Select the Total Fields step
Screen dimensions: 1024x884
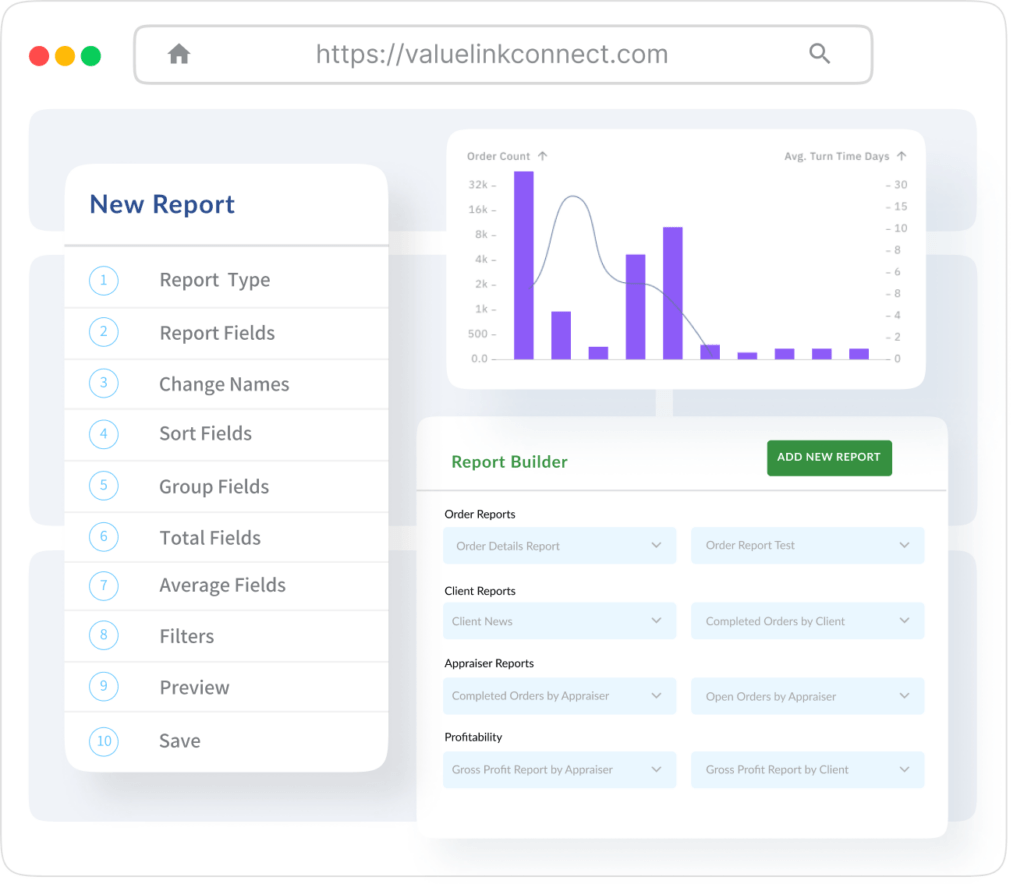(x=209, y=537)
